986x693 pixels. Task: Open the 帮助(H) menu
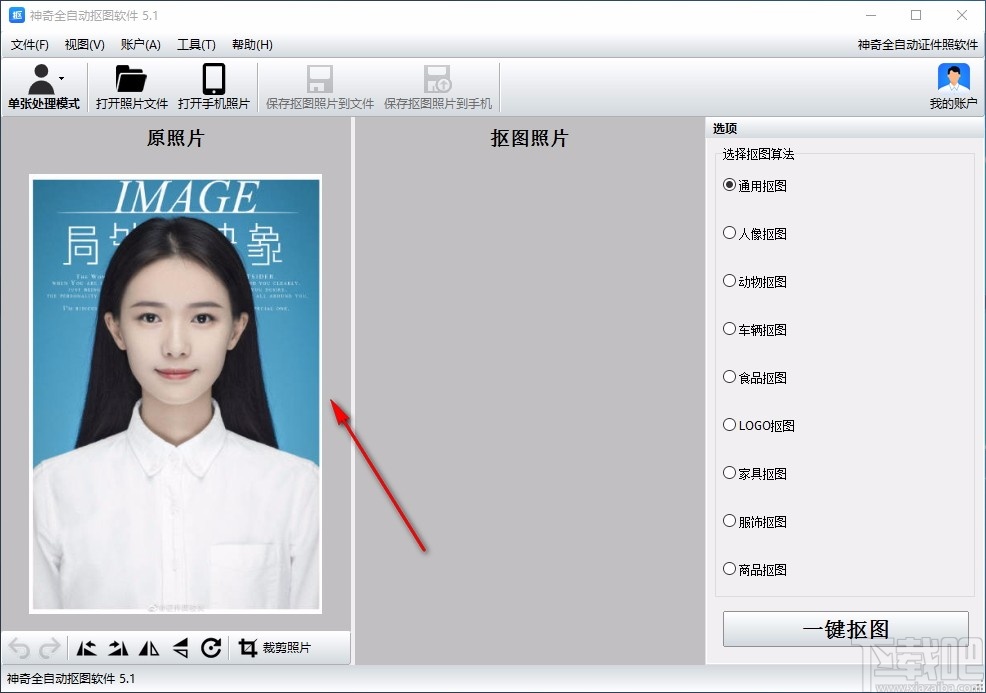[x=252, y=45]
